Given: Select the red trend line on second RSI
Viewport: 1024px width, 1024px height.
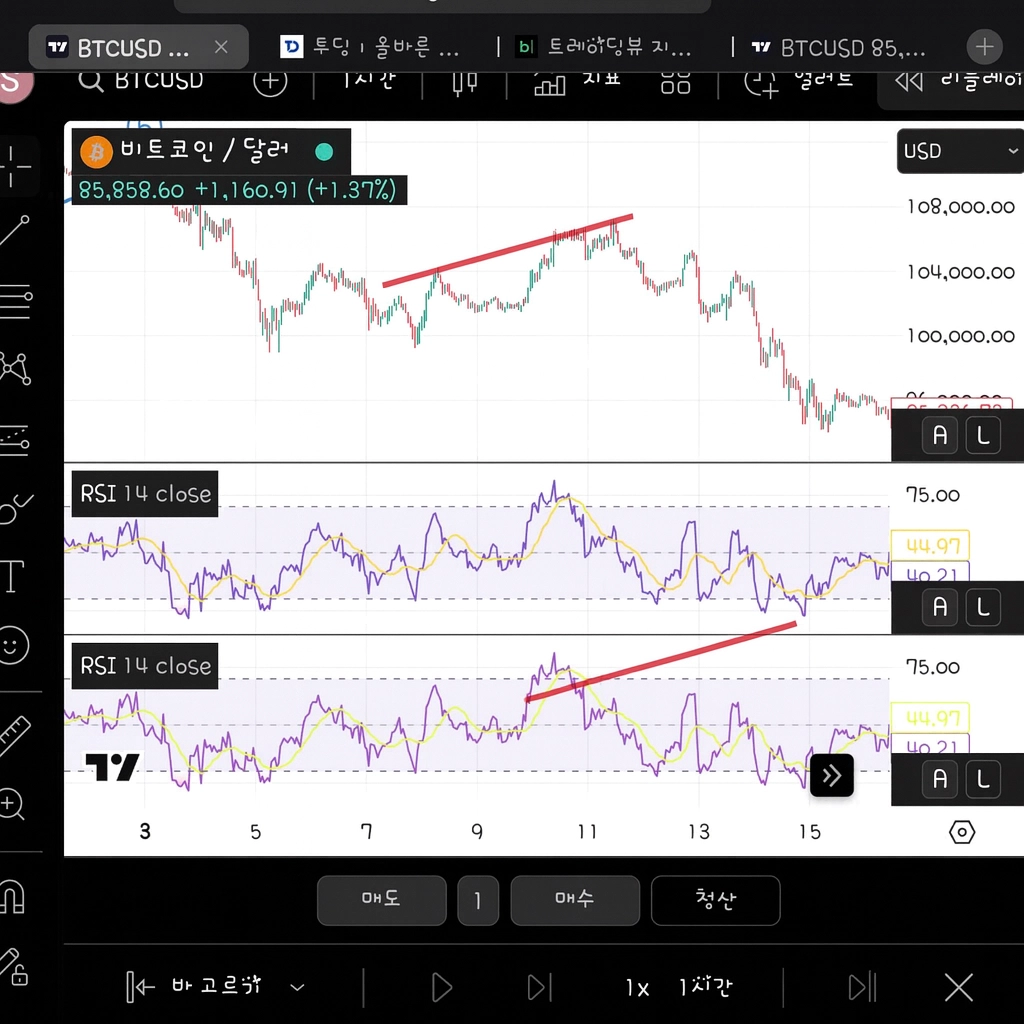Looking at the screenshot, I should 661,662.
